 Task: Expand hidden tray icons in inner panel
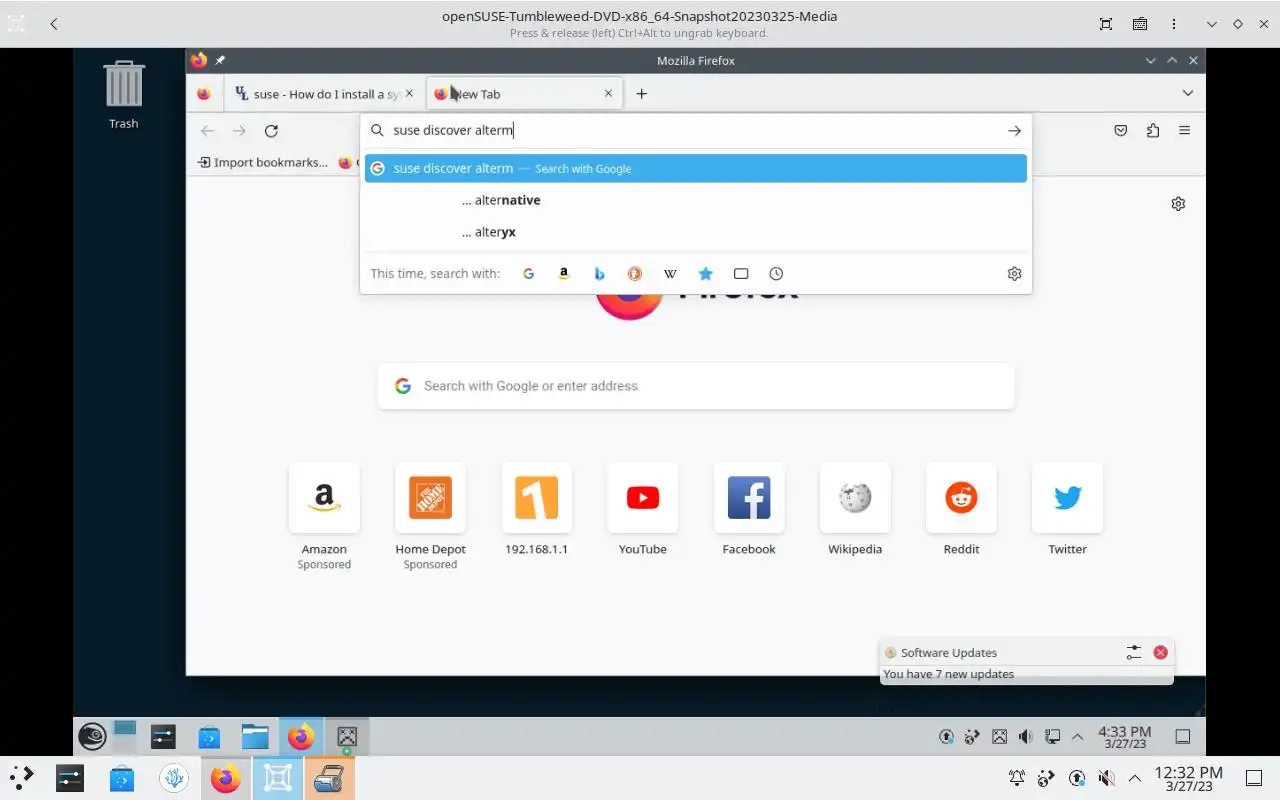pyautogui.click(x=1077, y=737)
